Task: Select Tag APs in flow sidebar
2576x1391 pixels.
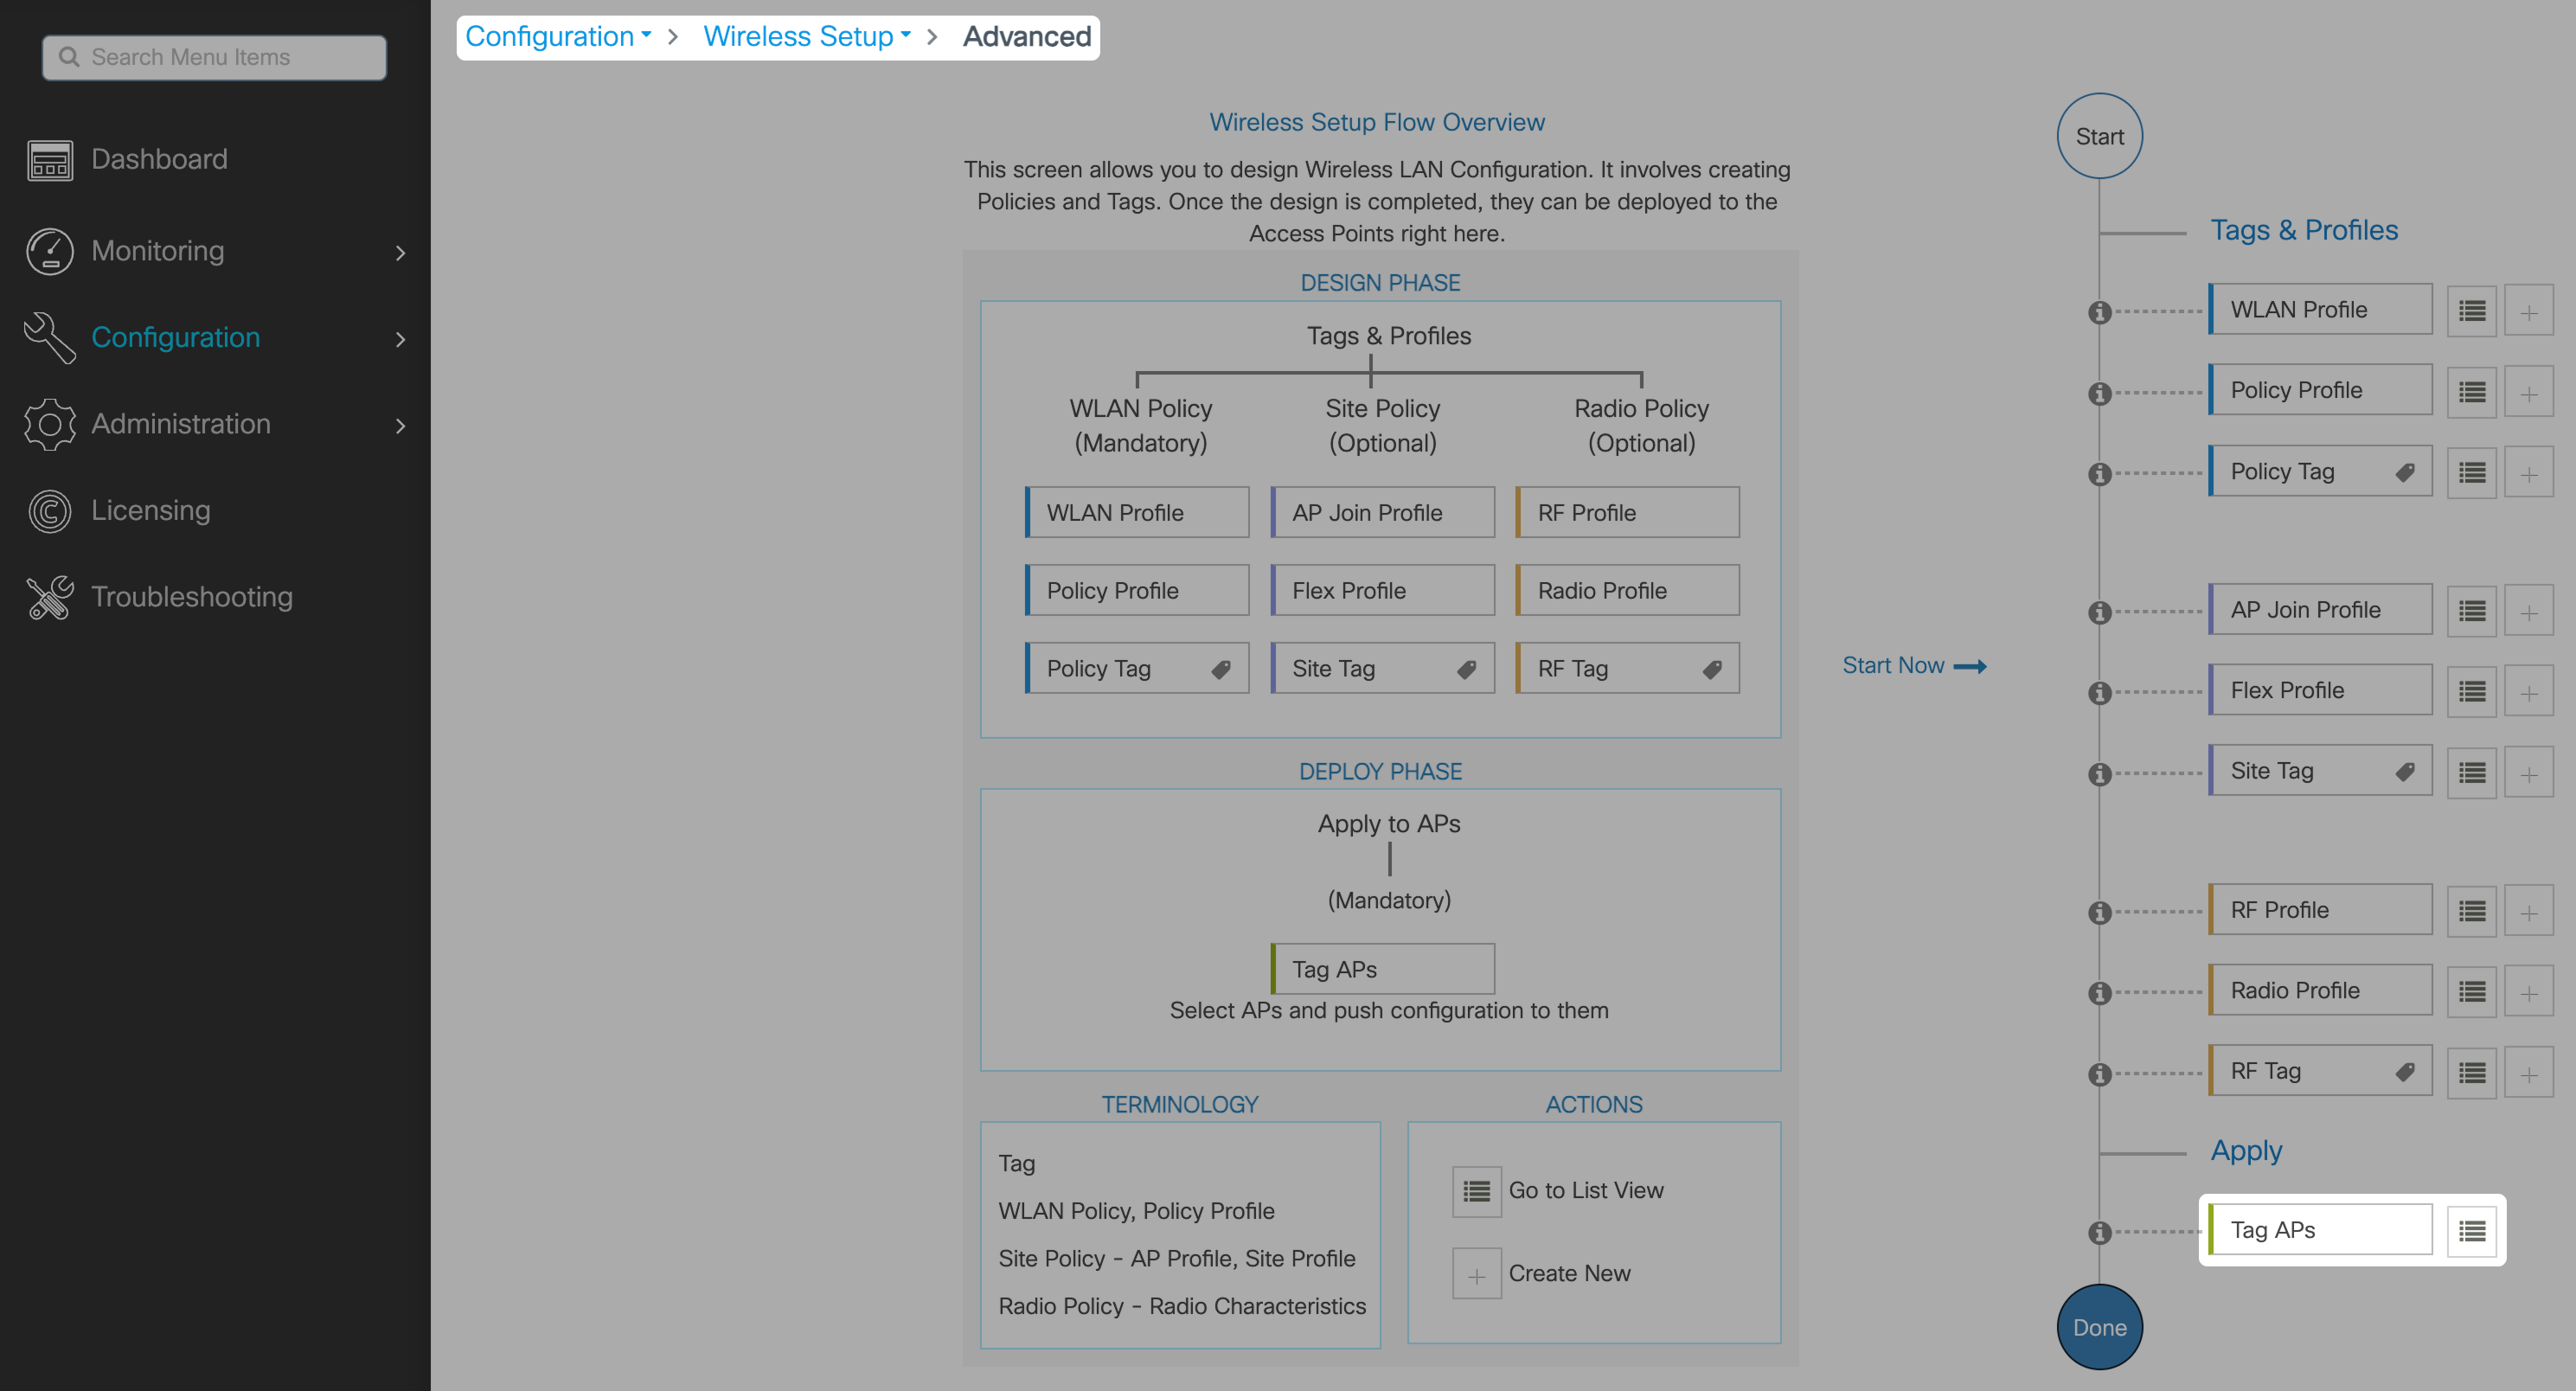Action: pos(2320,1230)
